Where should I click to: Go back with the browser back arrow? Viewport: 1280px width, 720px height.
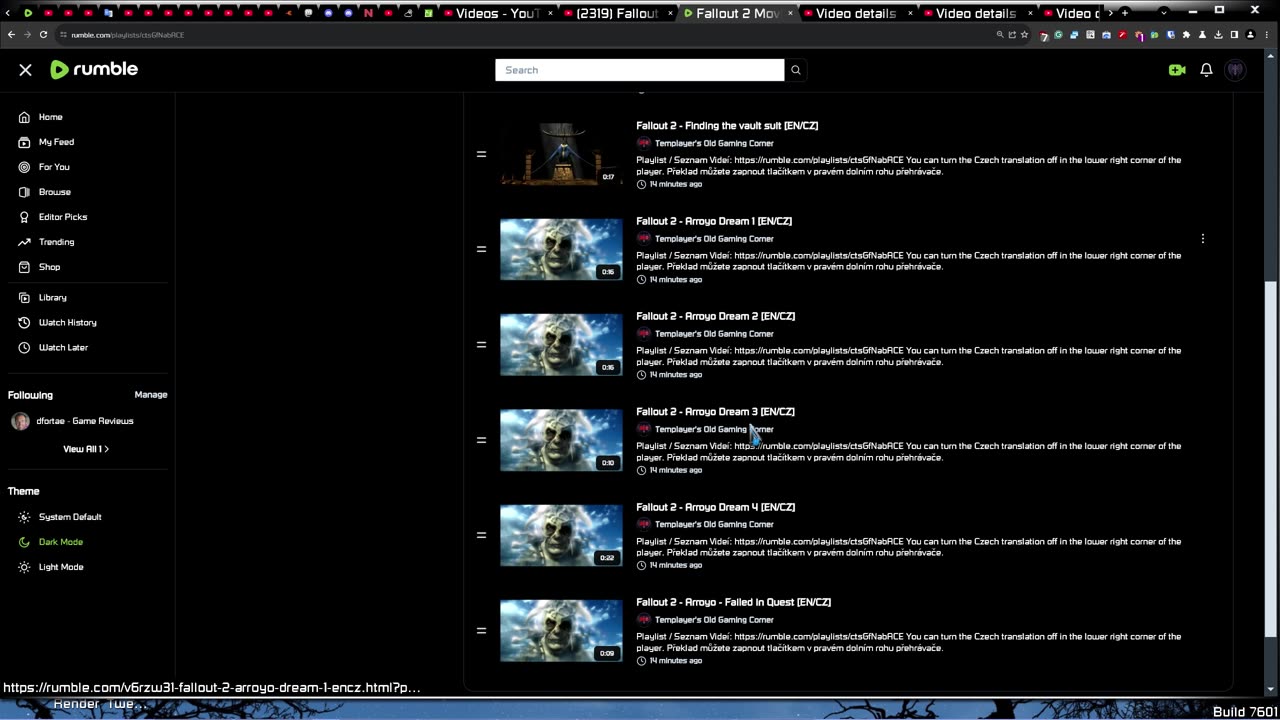pos(11,34)
